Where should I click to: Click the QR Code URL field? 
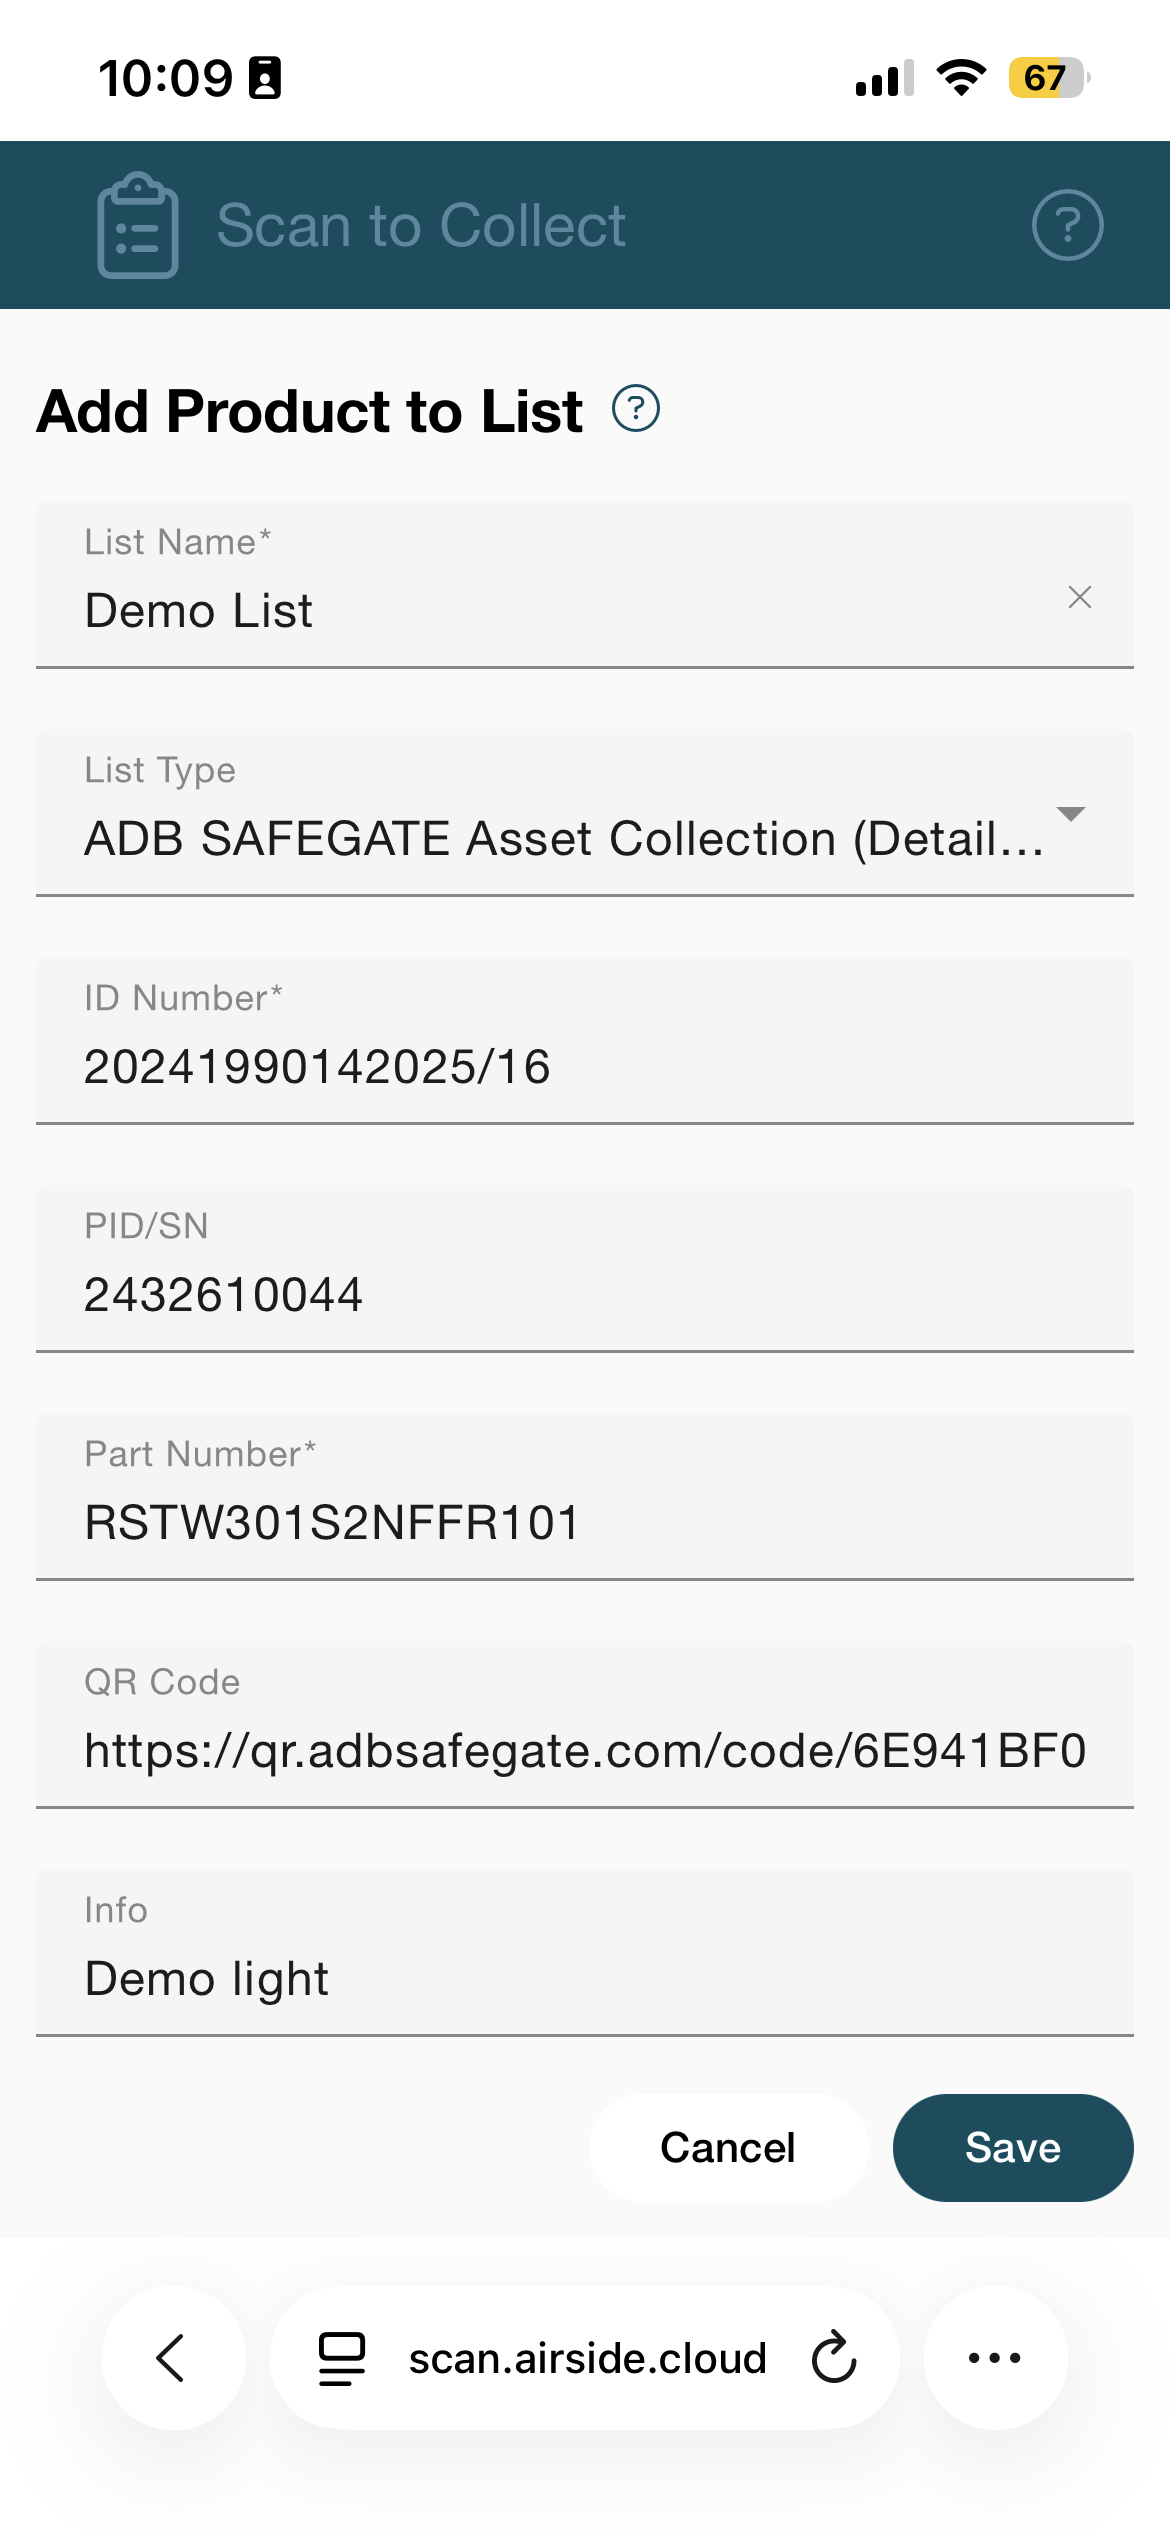pyautogui.click(x=584, y=1750)
